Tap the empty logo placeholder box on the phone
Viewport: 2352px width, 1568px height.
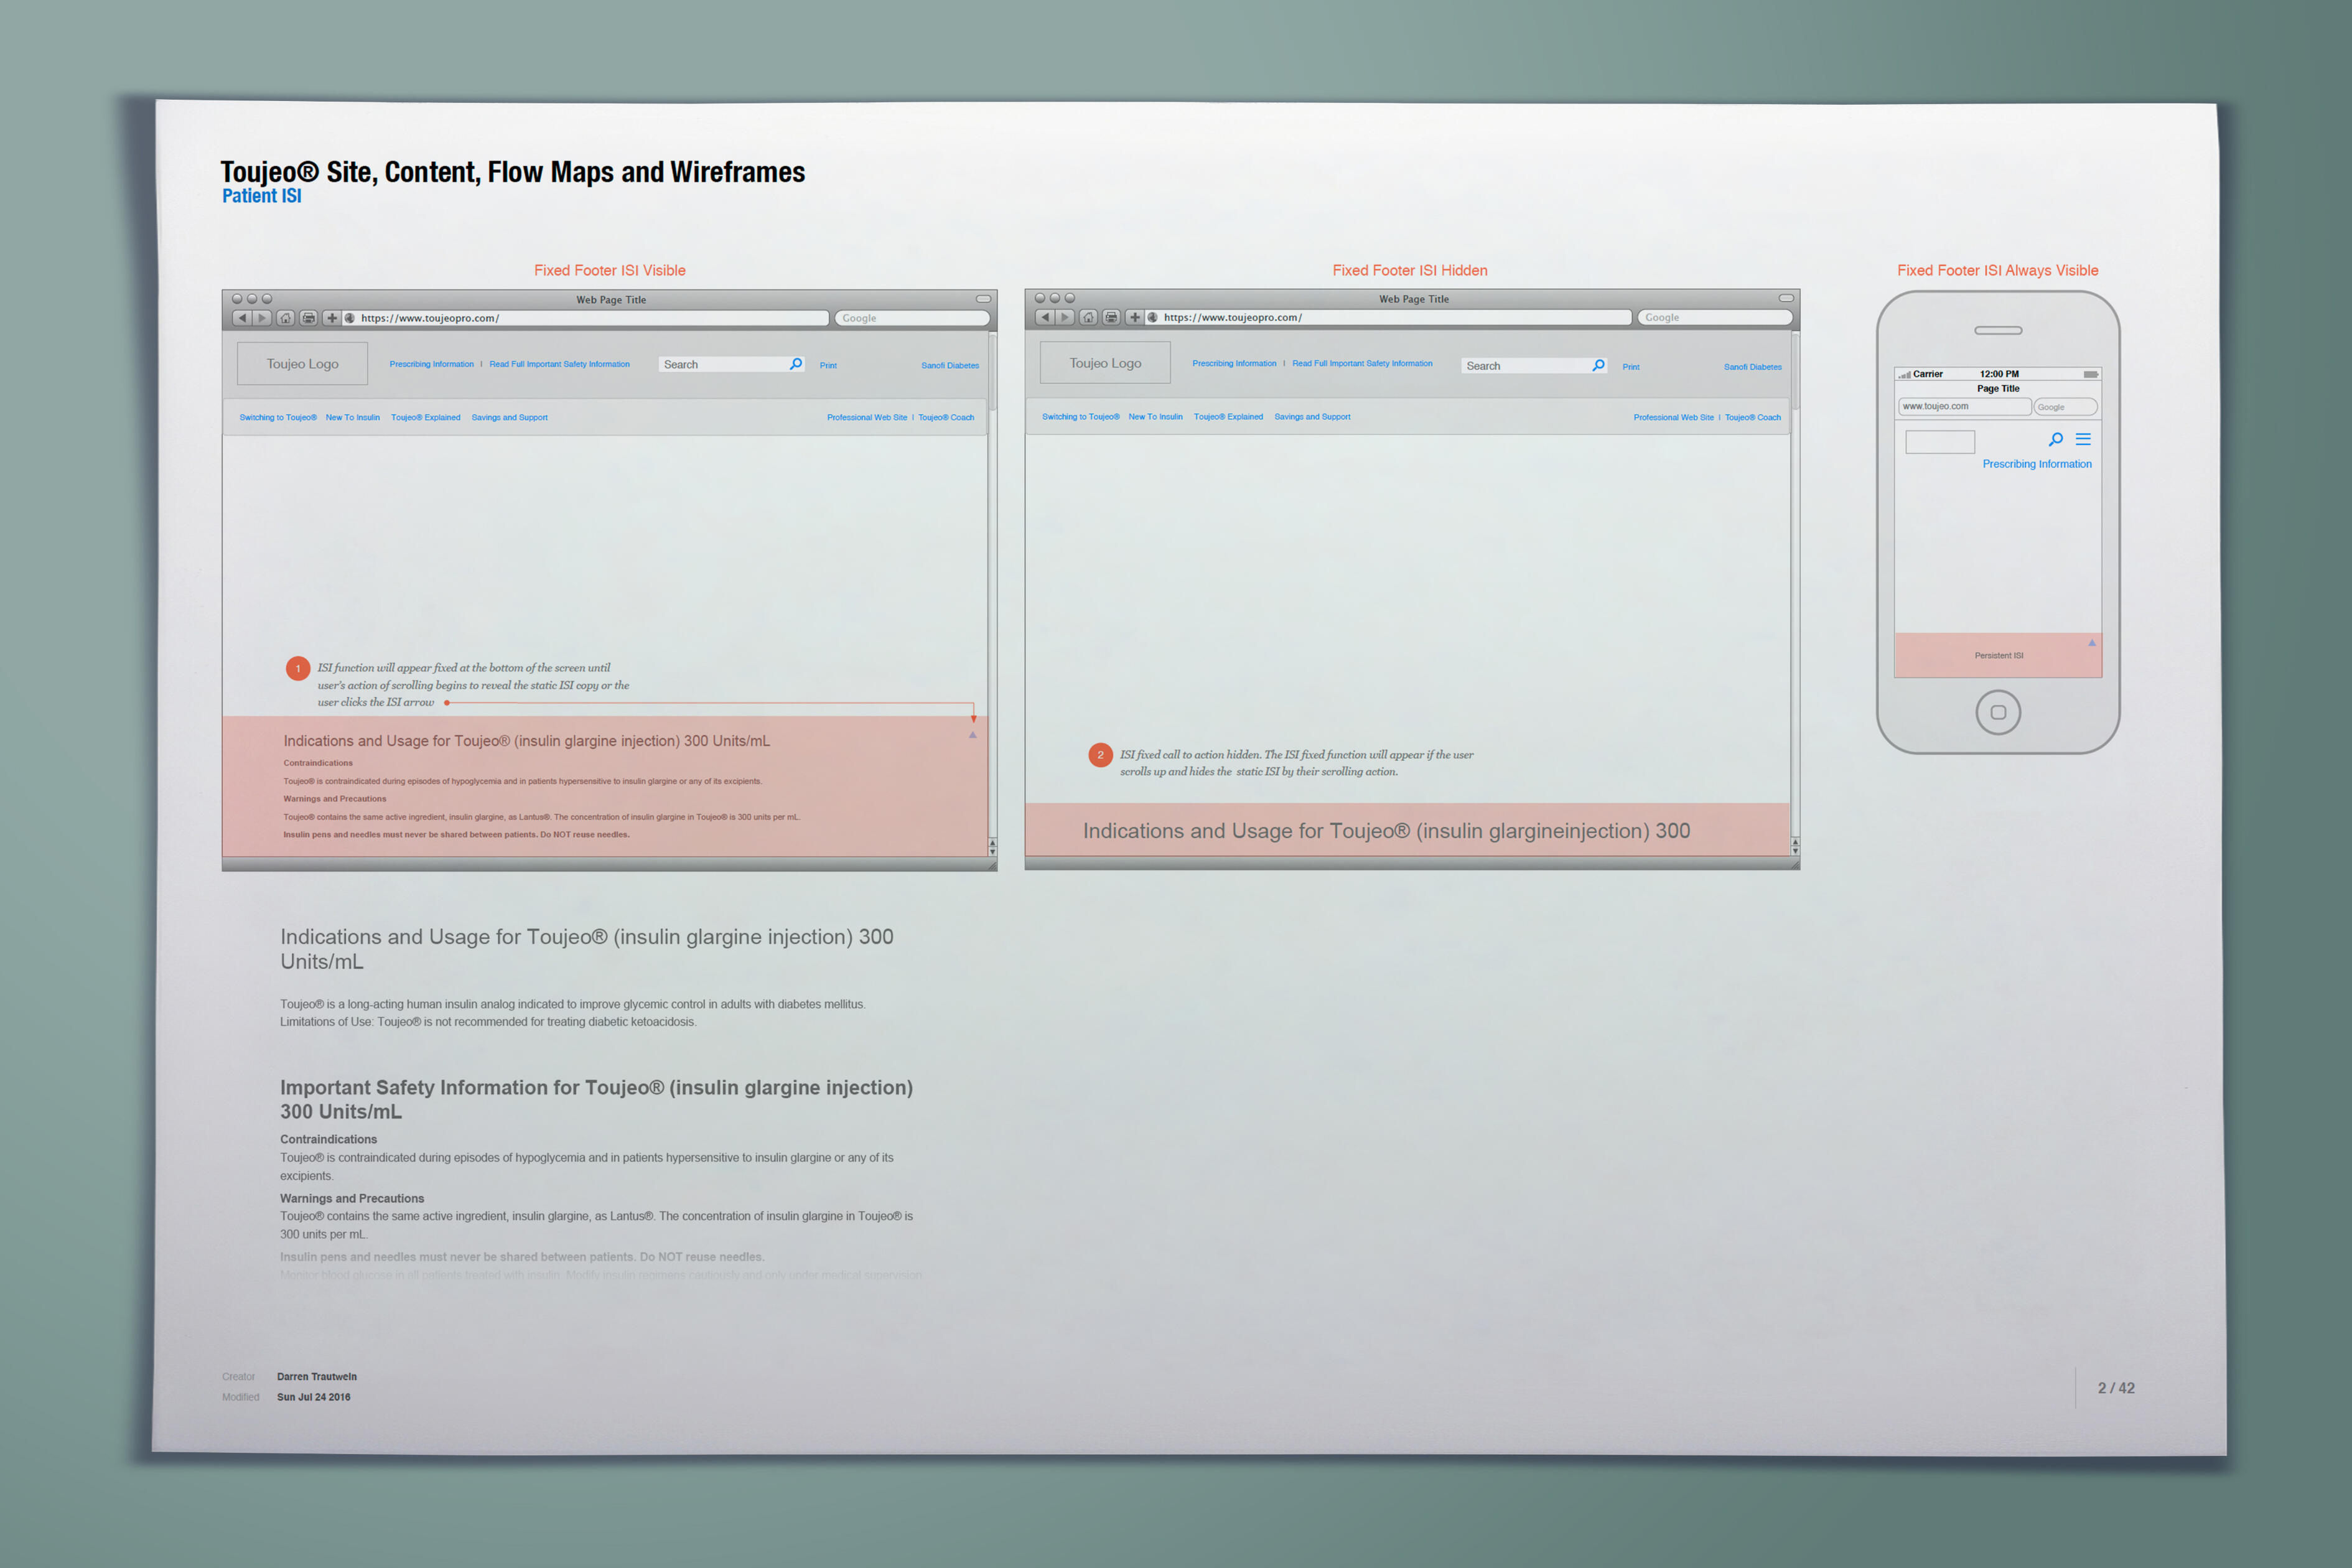1940,442
